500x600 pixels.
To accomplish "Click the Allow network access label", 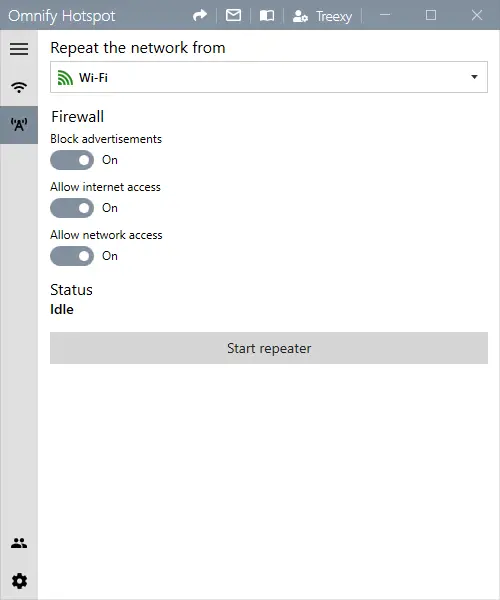I will tap(106, 235).
